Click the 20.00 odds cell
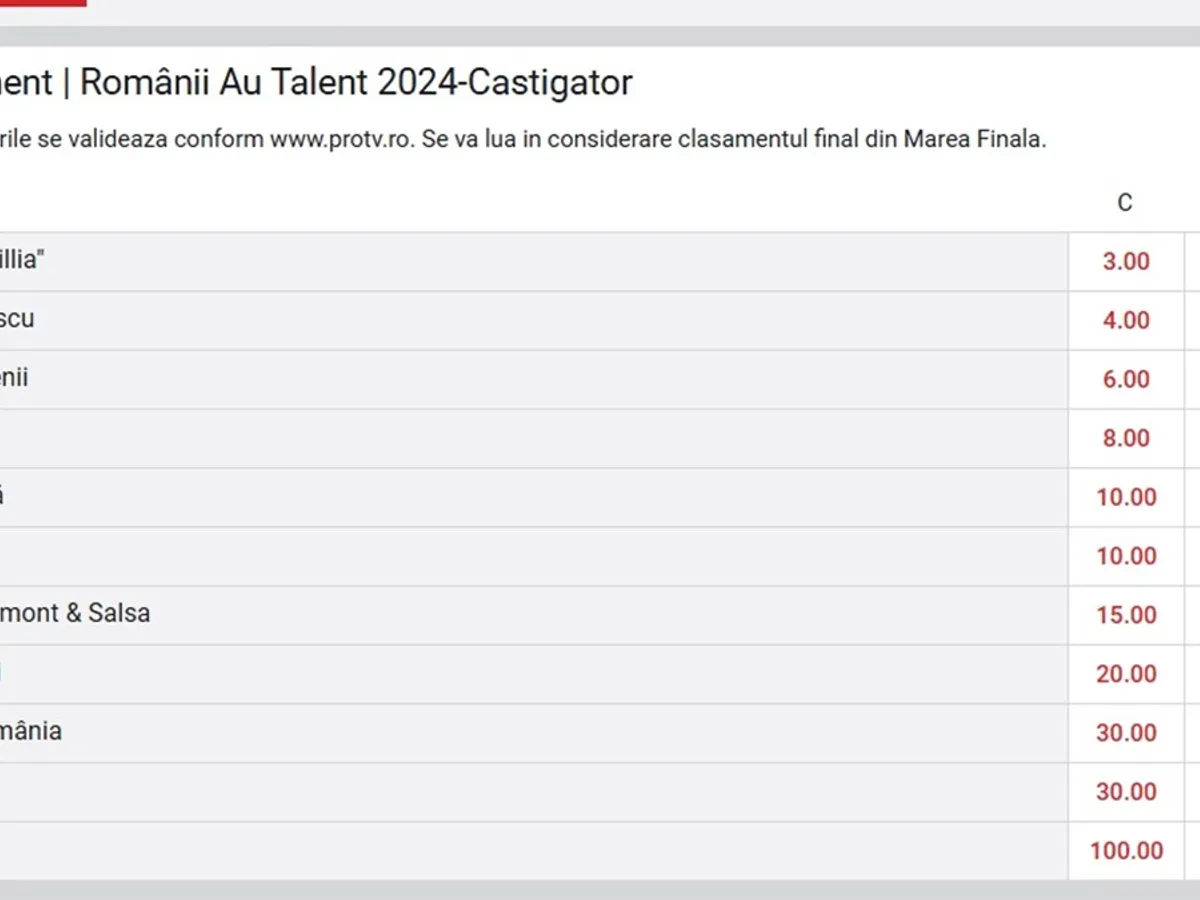This screenshot has height=900, width=1200. click(1126, 675)
